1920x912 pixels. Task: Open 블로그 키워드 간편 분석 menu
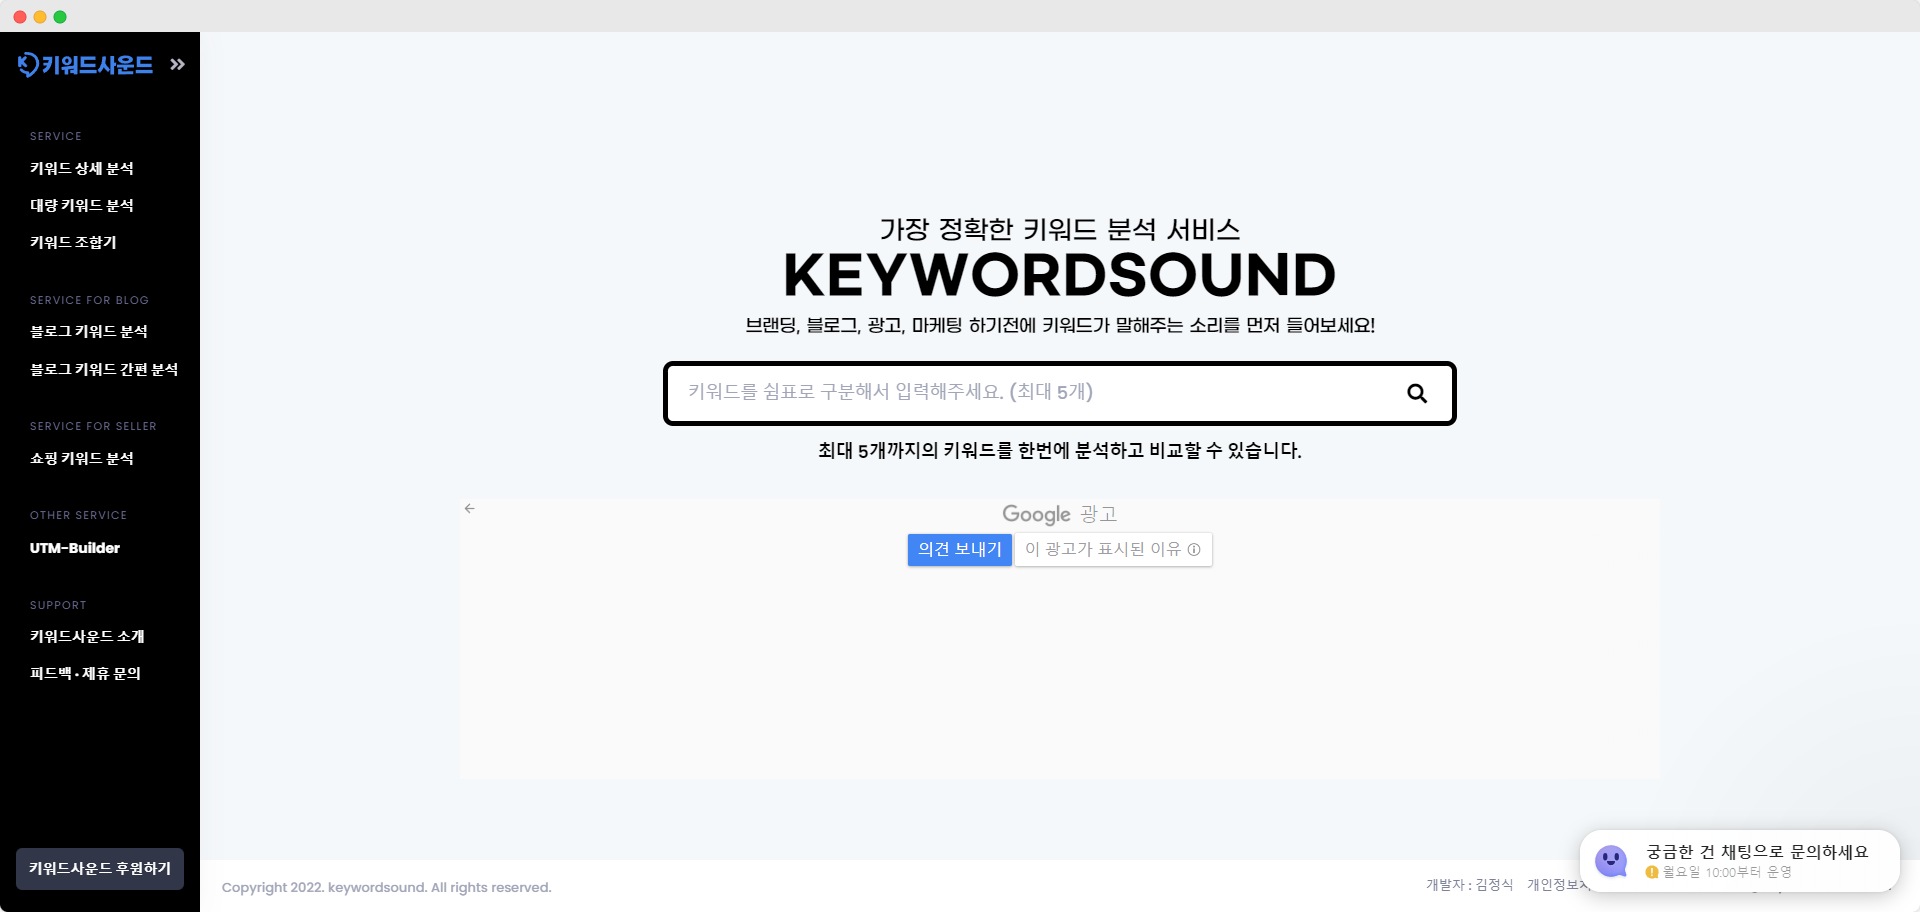tap(104, 369)
